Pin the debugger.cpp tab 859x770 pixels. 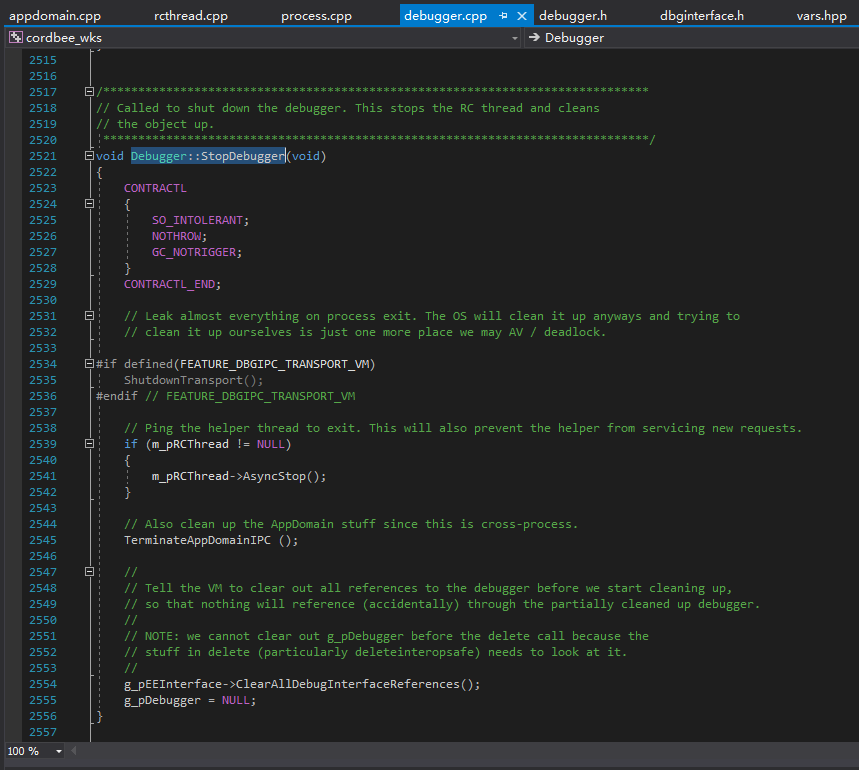503,16
